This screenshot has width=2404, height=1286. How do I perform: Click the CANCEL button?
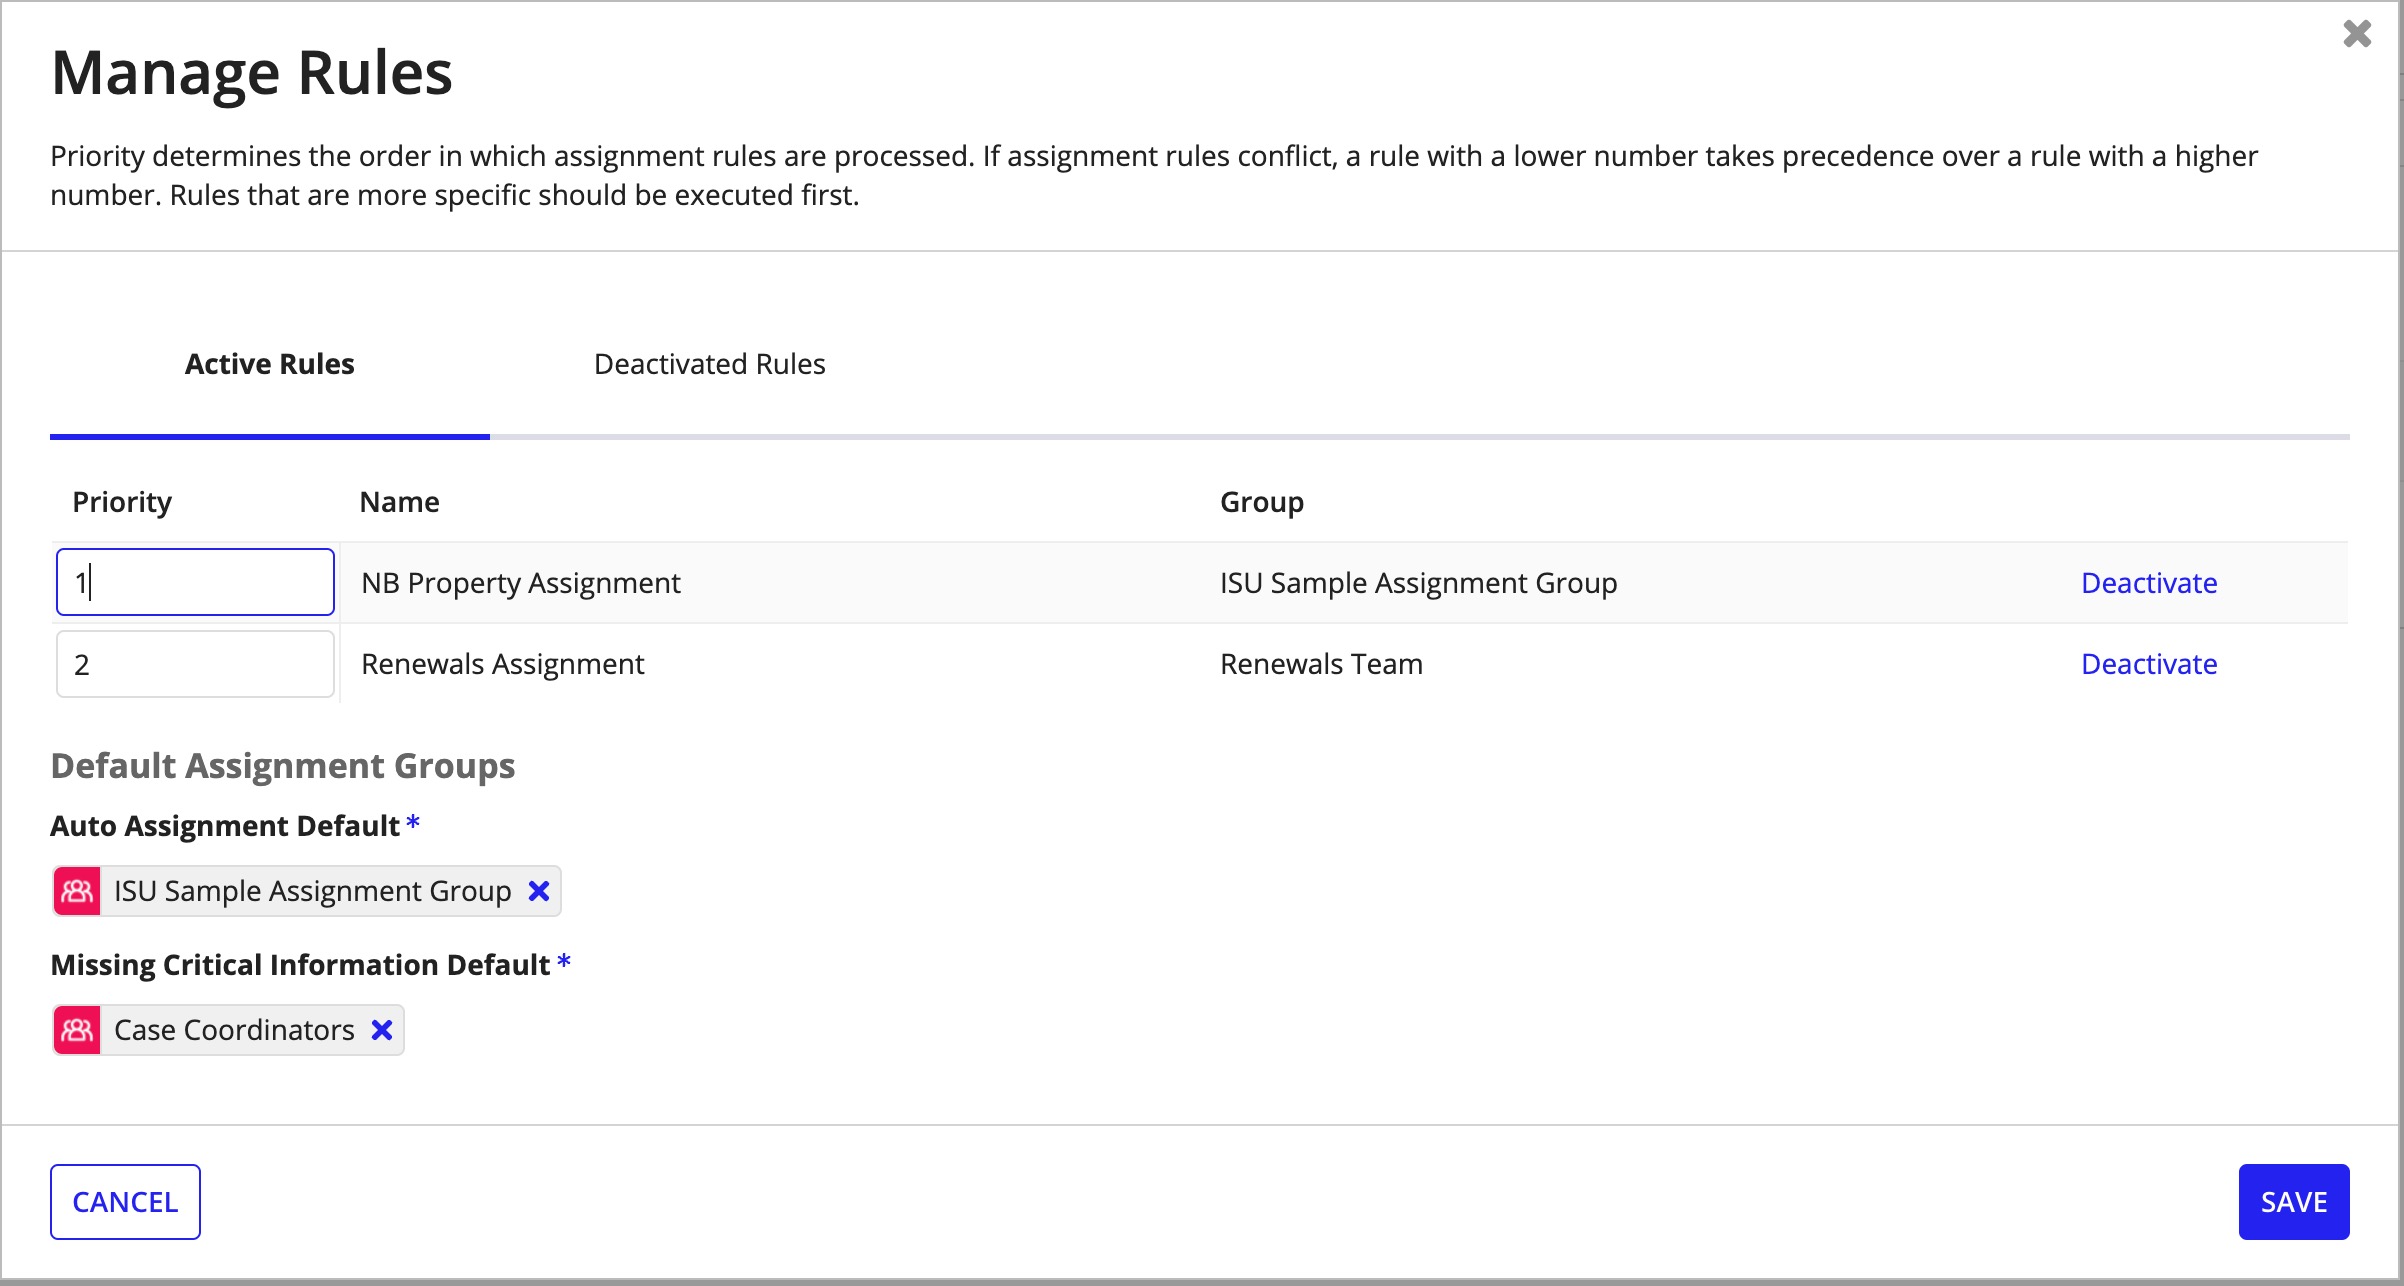coord(125,1202)
